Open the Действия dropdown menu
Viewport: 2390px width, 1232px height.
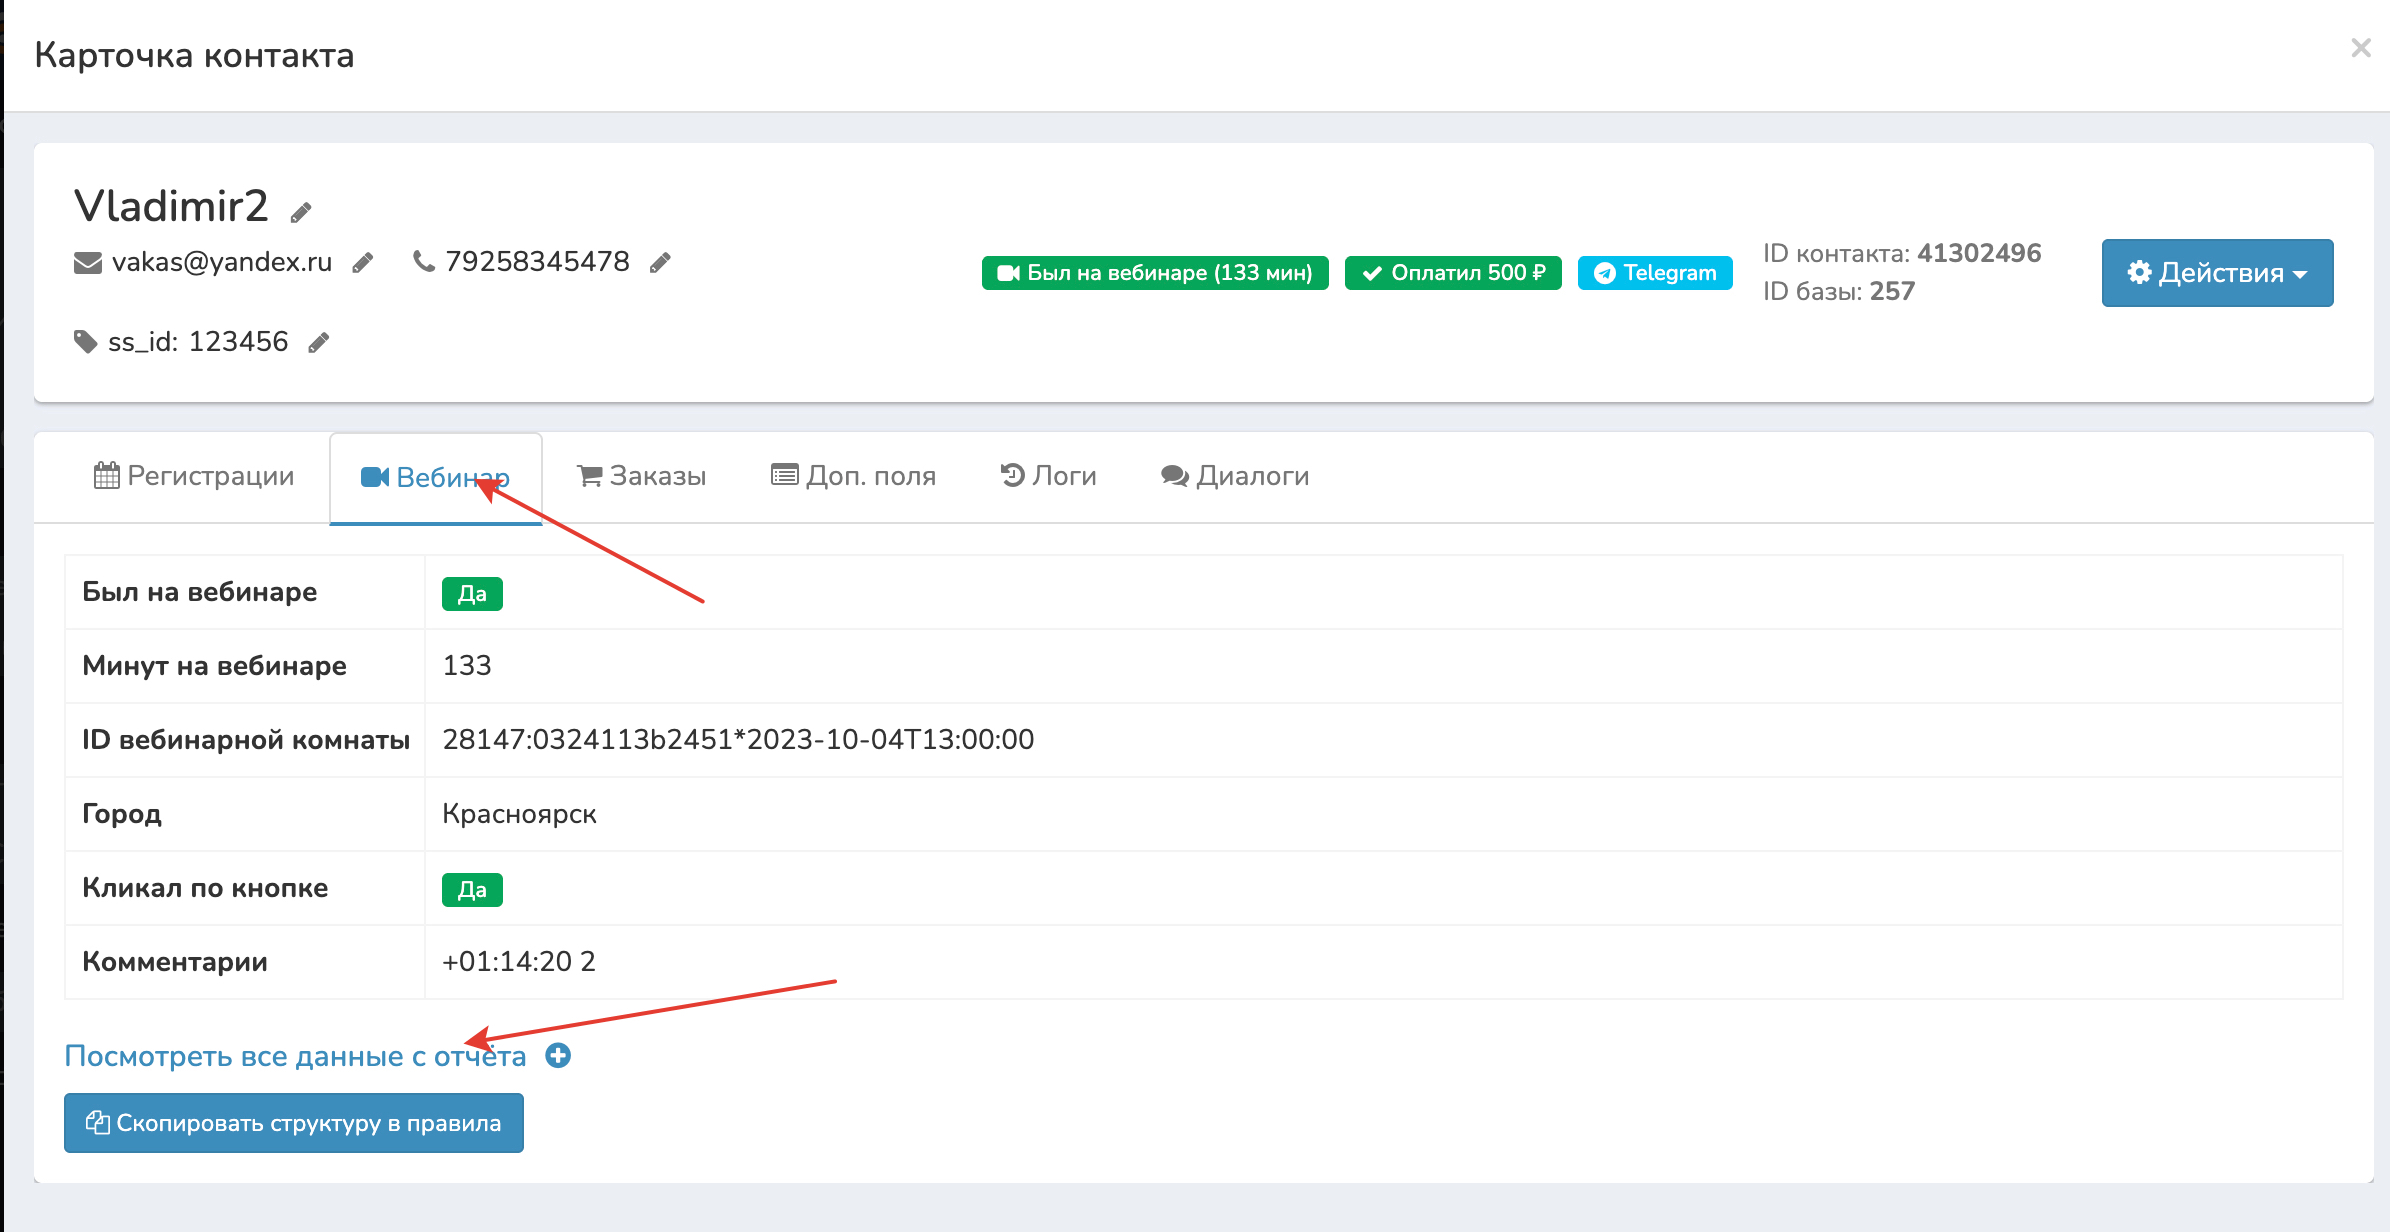(x=2217, y=273)
